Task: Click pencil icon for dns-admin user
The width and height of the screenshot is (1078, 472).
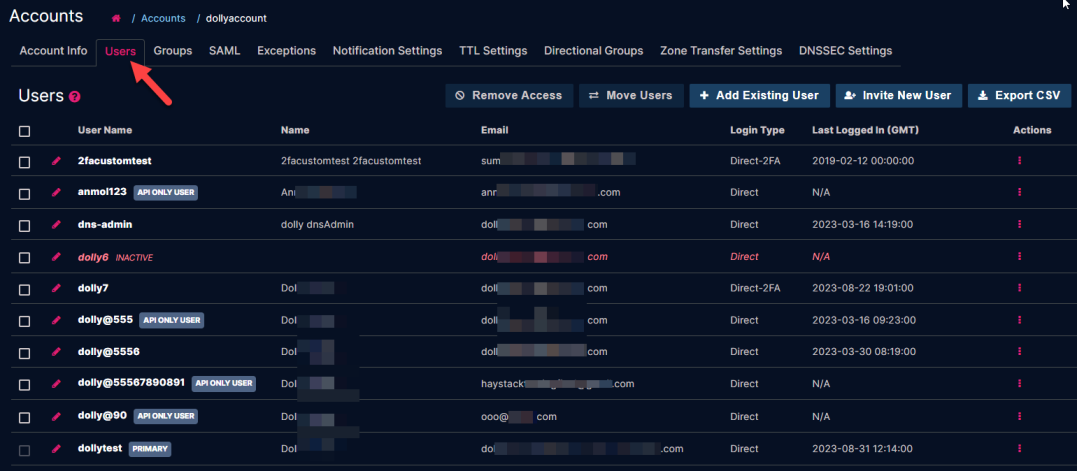Action: (56, 224)
